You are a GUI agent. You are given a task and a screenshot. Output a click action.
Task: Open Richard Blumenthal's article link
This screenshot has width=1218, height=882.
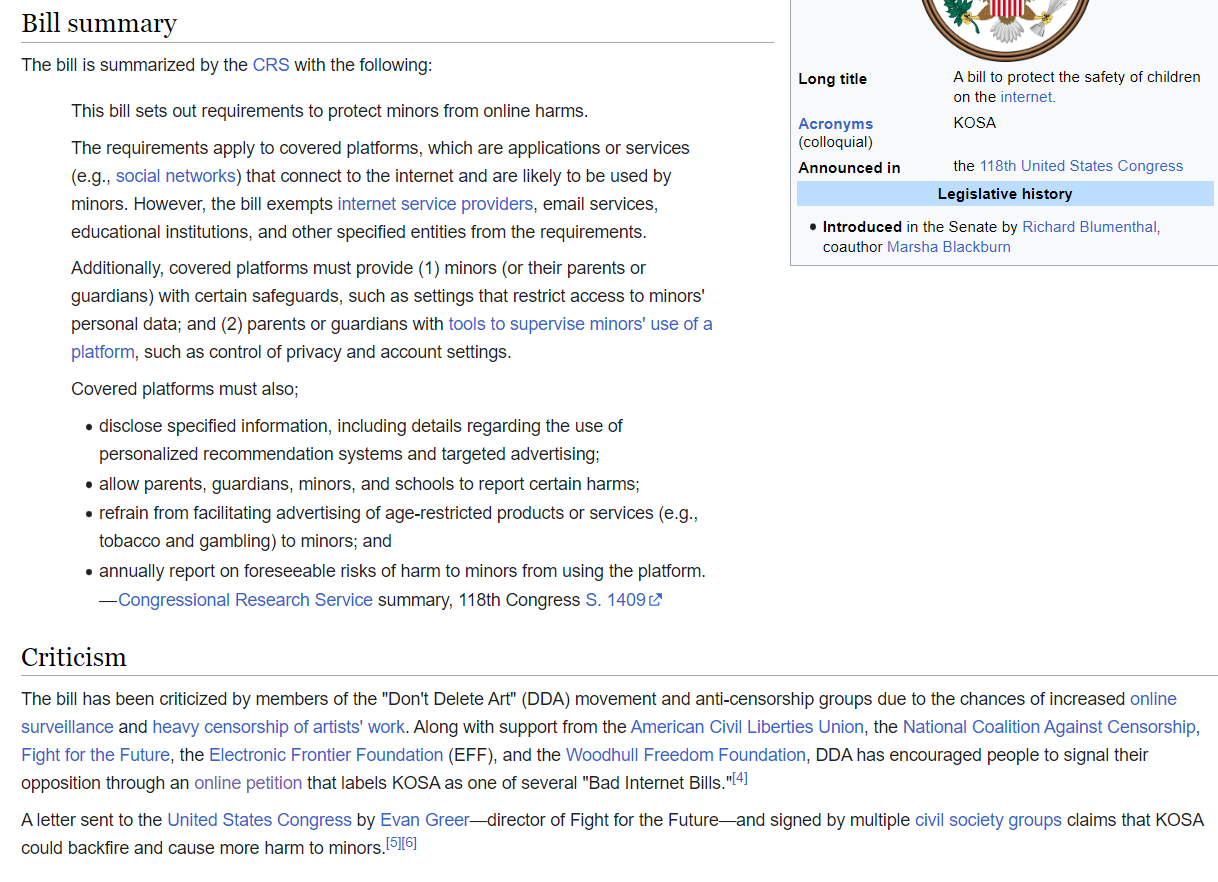(x=1089, y=227)
